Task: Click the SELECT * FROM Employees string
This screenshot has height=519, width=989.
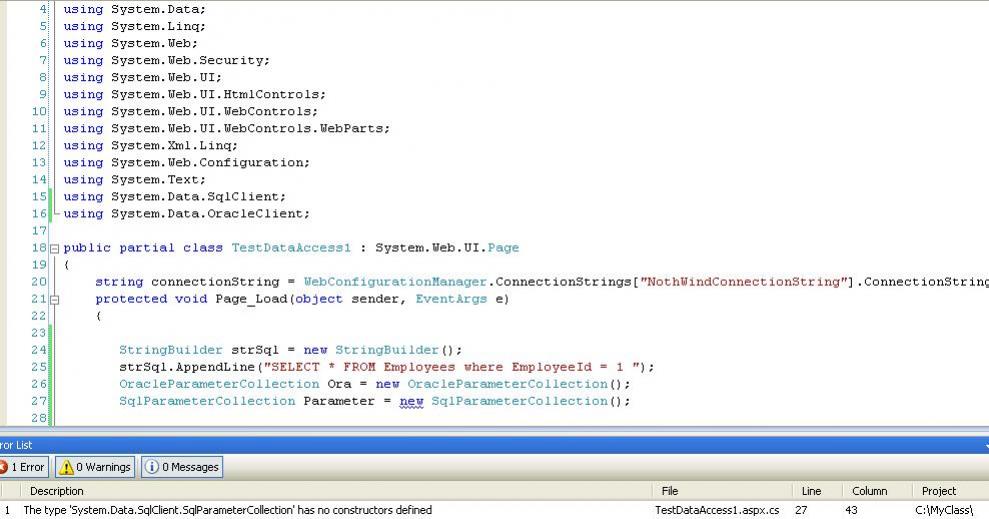Action: [452, 367]
